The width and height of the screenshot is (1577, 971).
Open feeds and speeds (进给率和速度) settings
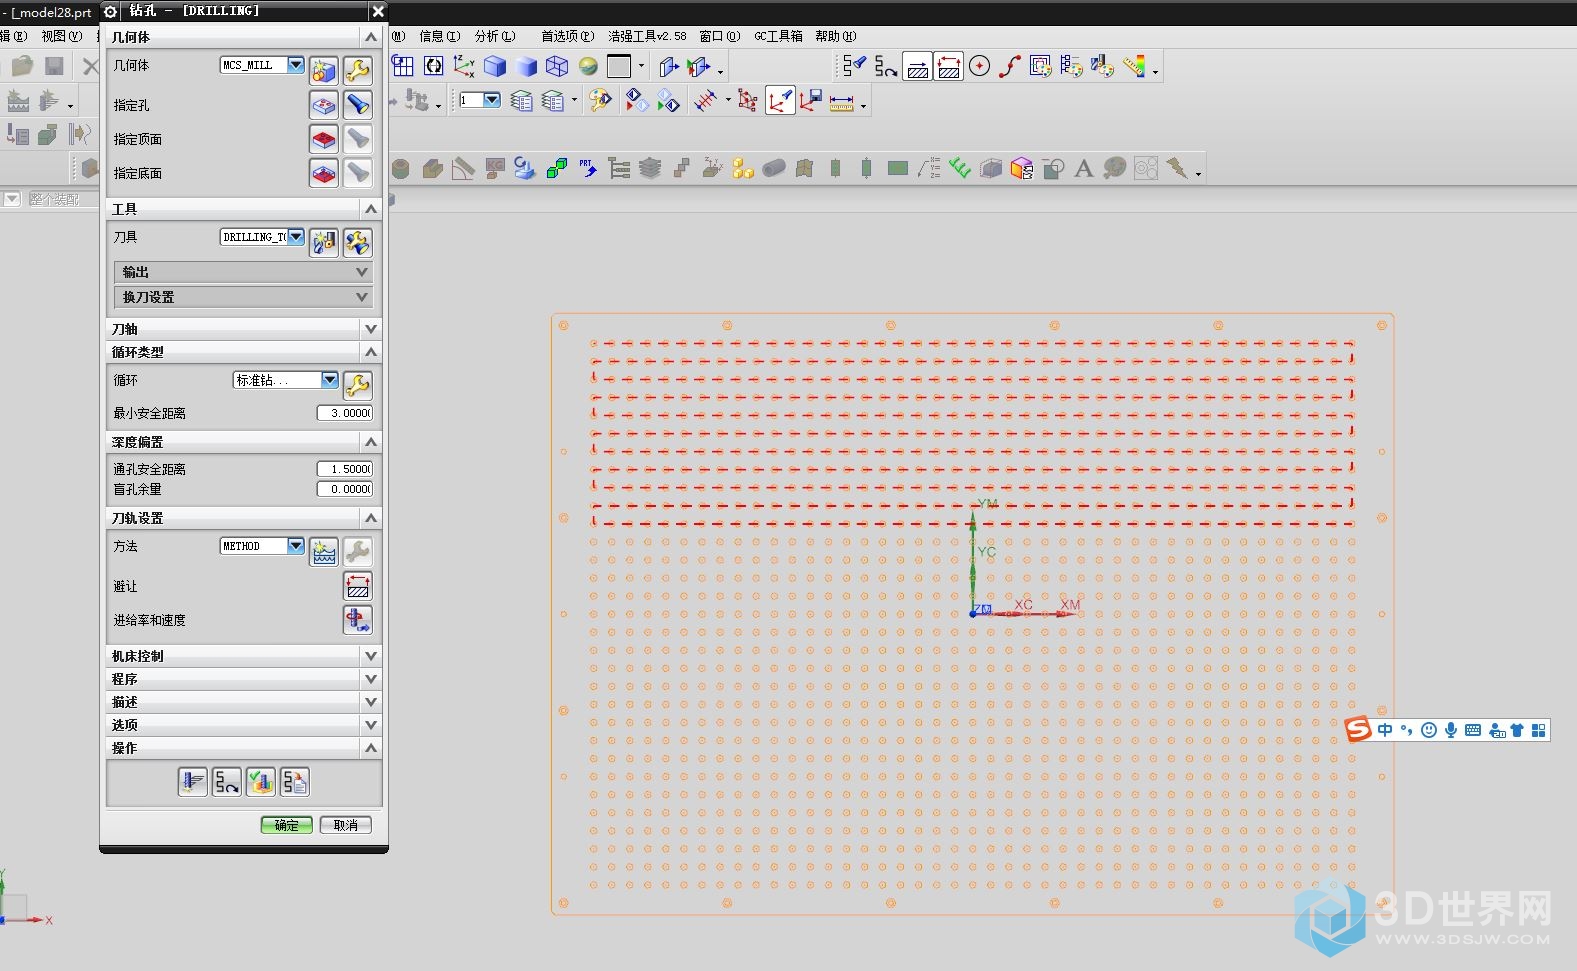[357, 620]
